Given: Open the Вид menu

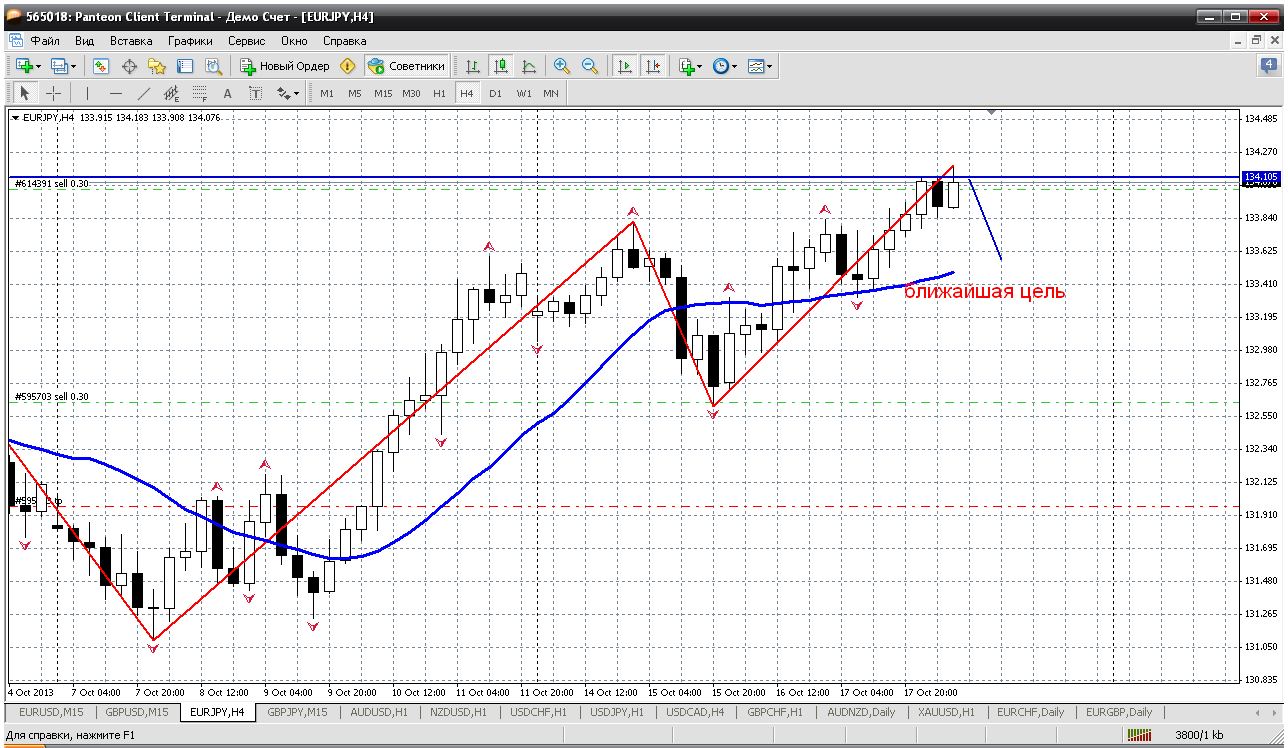Looking at the screenshot, I should (85, 41).
